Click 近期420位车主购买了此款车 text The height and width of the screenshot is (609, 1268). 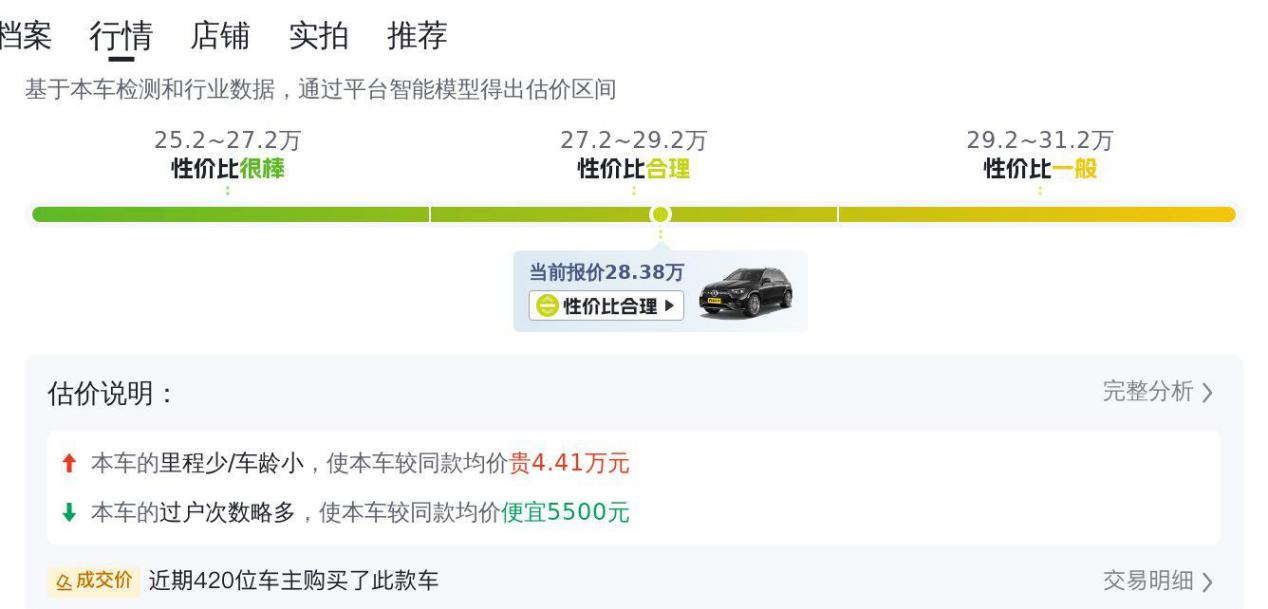pyautogui.click(x=293, y=581)
